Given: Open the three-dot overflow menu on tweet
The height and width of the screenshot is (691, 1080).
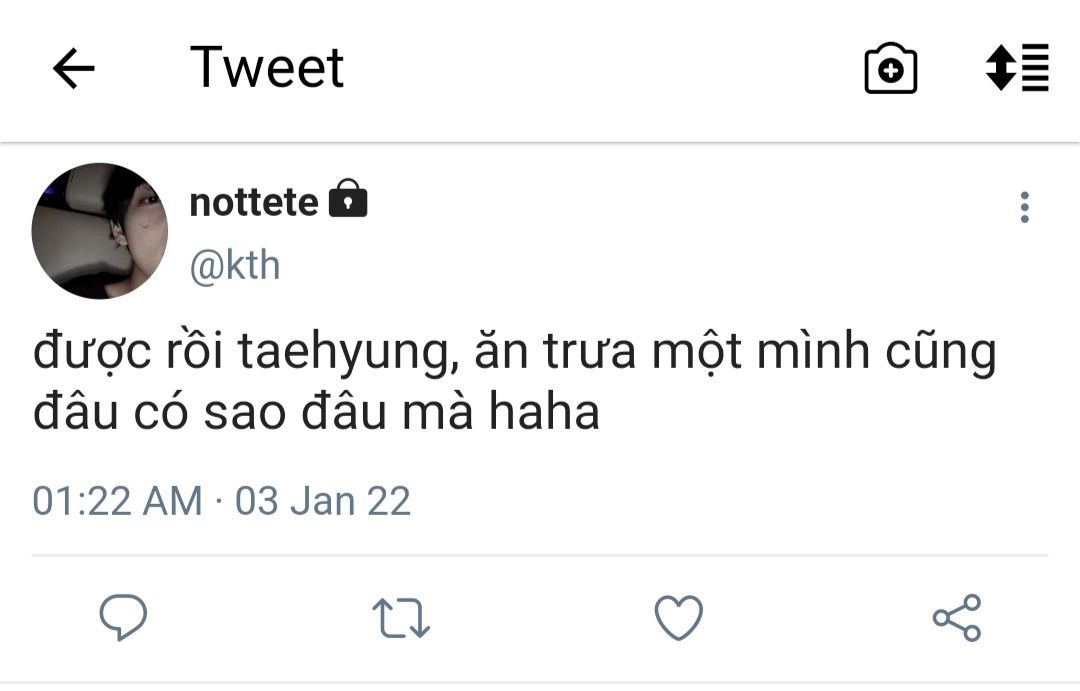Looking at the screenshot, I should pos(1024,207).
